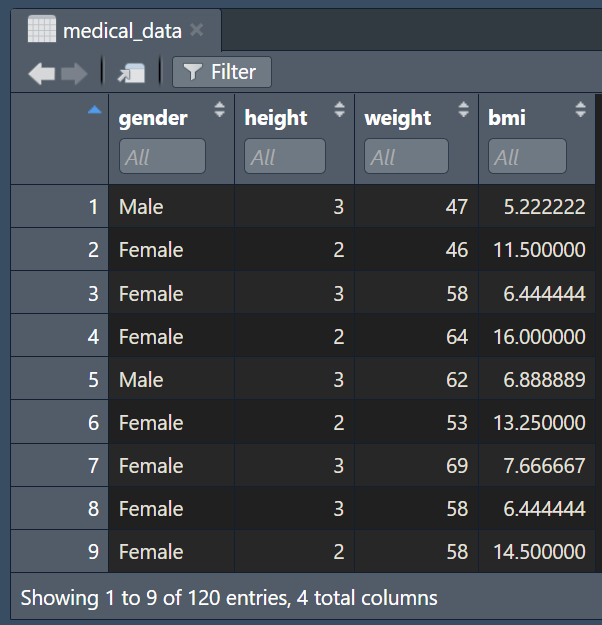Click bmi cell showing 16.000000
Image resolution: width=602 pixels, height=625 pixels.
click(539, 336)
